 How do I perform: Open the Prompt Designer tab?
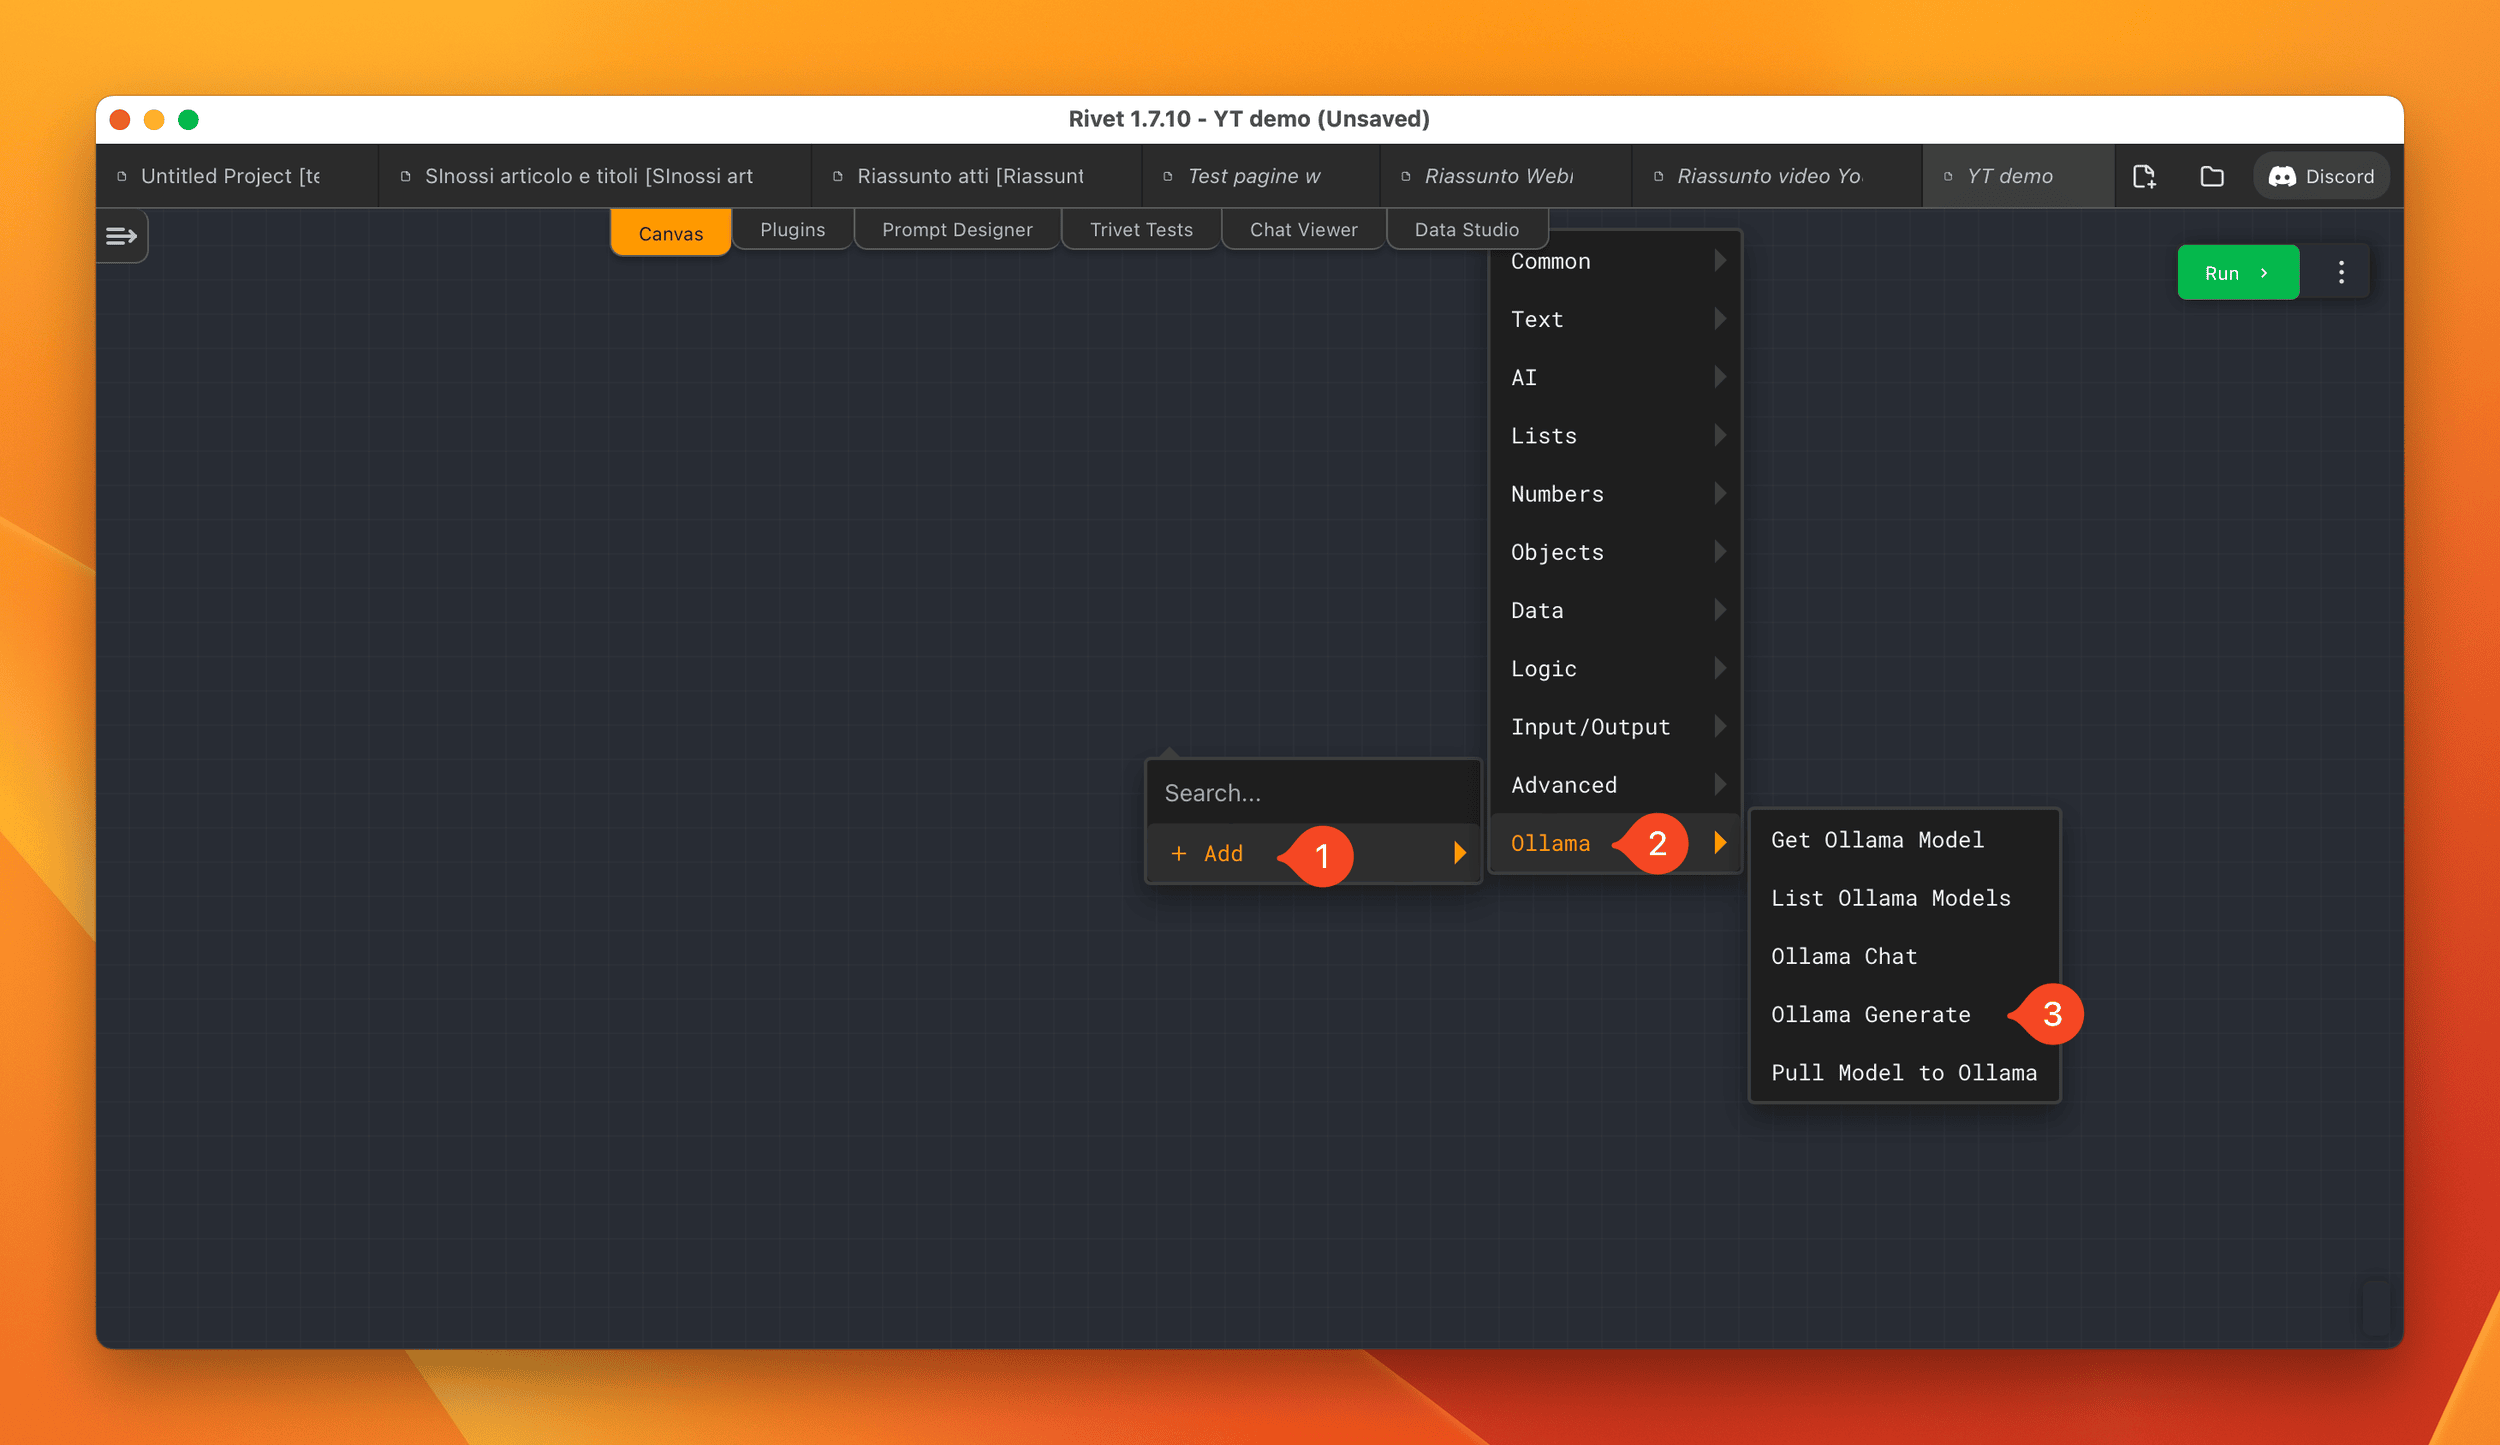coord(957,229)
